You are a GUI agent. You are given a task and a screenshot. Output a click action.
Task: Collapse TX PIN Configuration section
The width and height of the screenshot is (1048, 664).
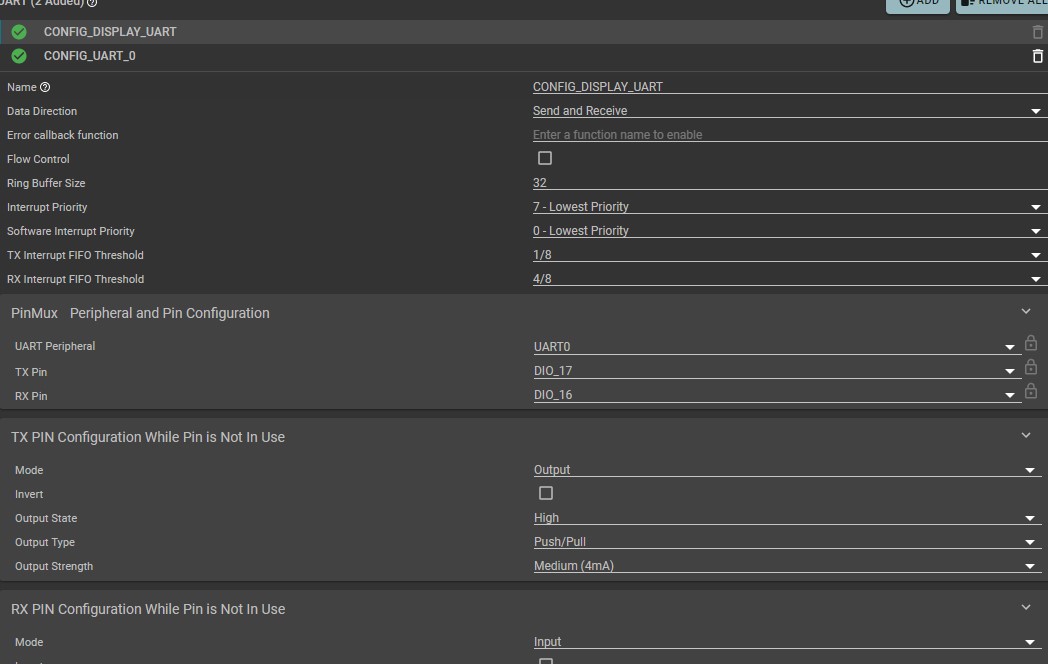tap(1026, 436)
